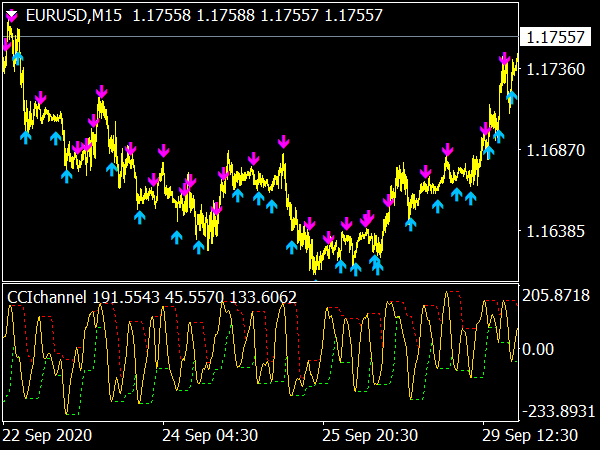Click the CCIchannel indicator label
Viewport: 600px width, 450px height.
47,297
